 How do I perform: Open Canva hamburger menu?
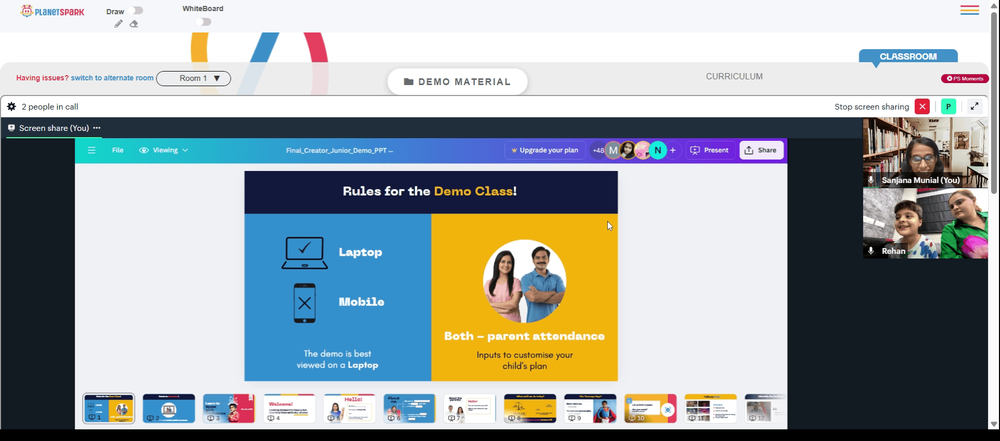tap(92, 150)
